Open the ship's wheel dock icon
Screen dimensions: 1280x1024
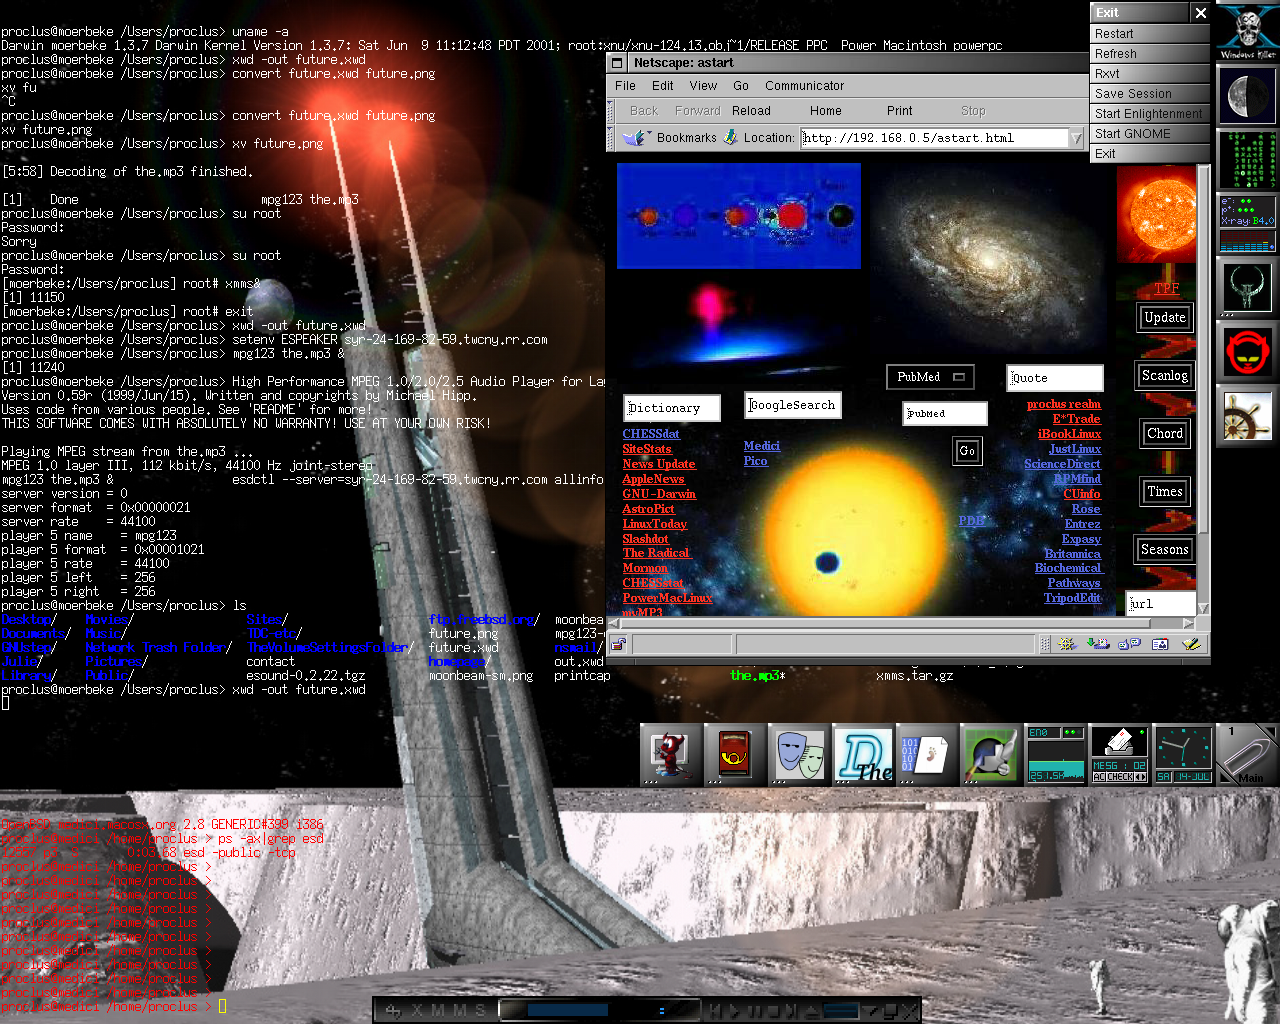(1247, 416)
